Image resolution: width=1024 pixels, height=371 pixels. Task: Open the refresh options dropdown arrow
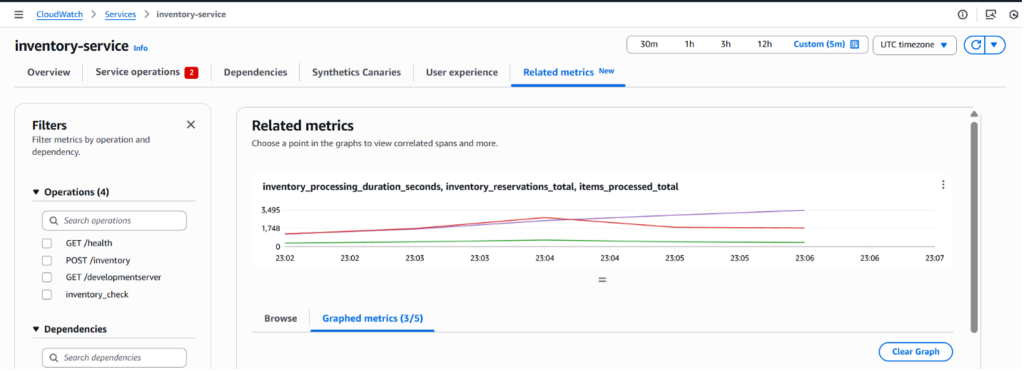pos(994,44)
